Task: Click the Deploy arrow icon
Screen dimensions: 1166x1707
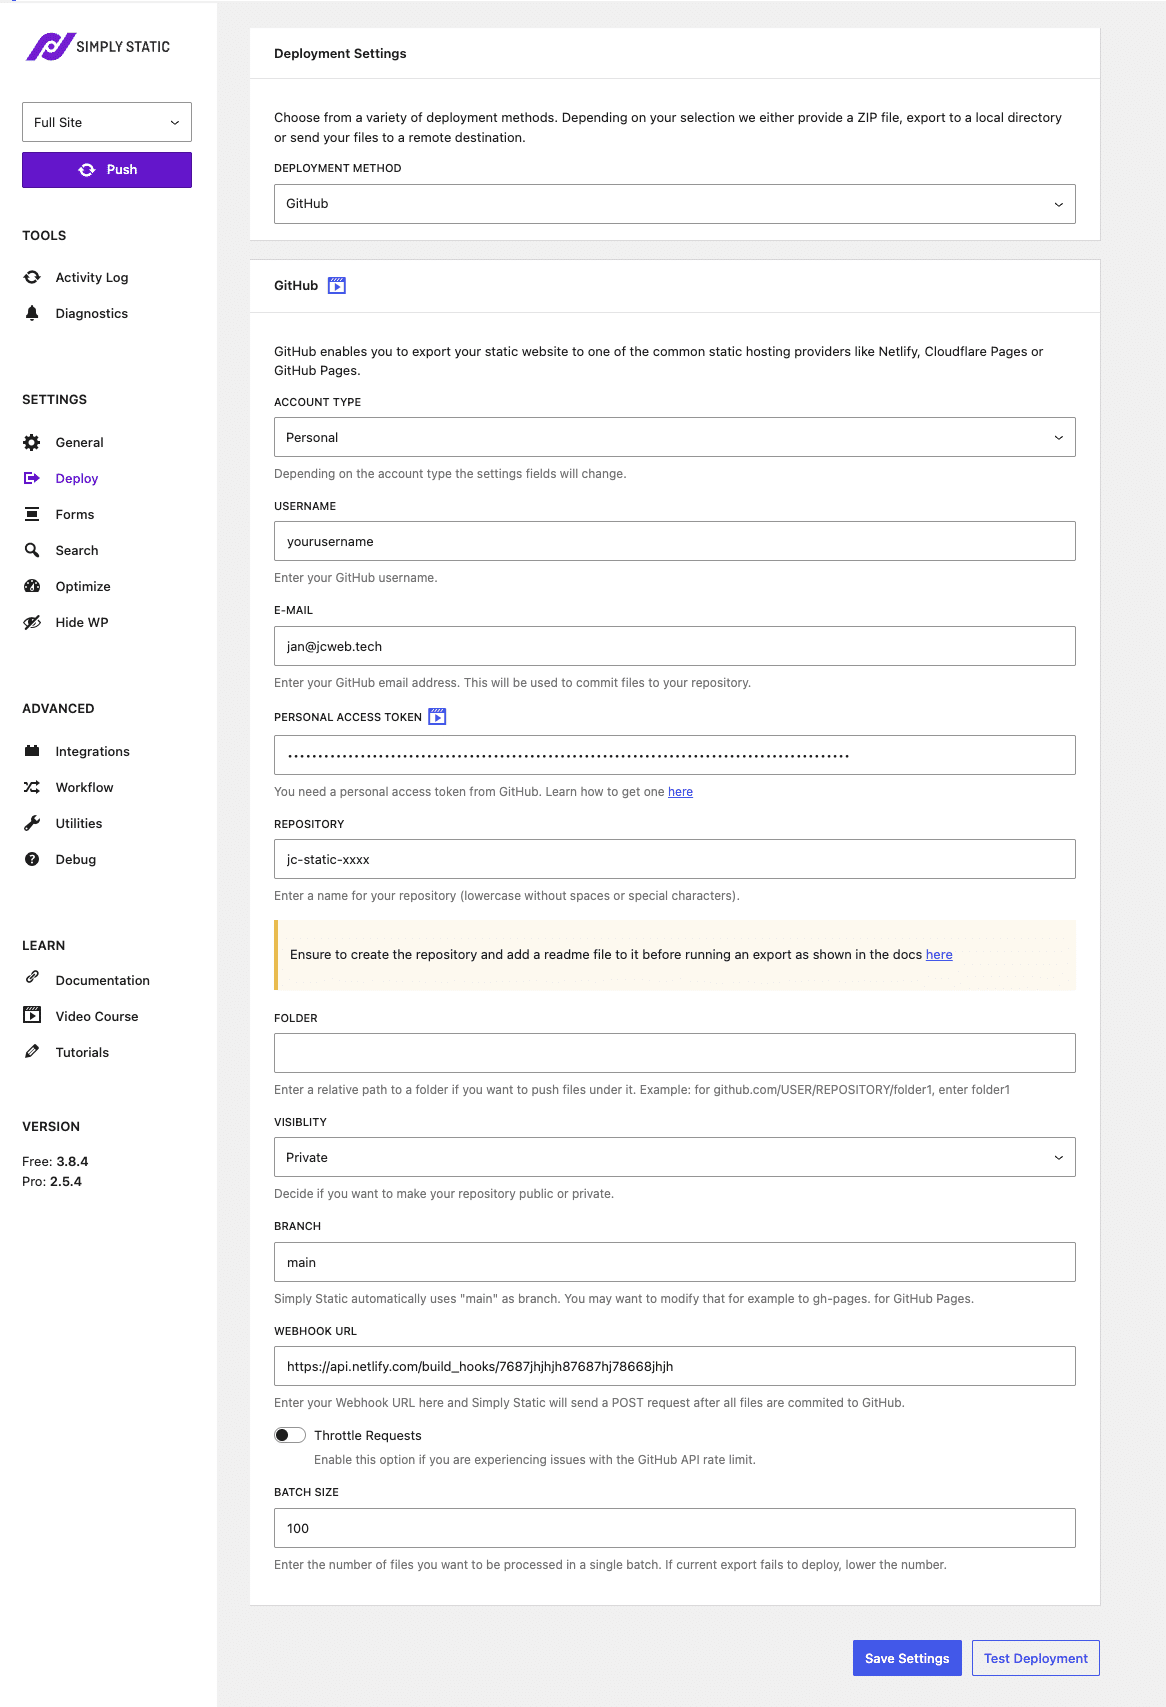Action: (x=32, y=478)
